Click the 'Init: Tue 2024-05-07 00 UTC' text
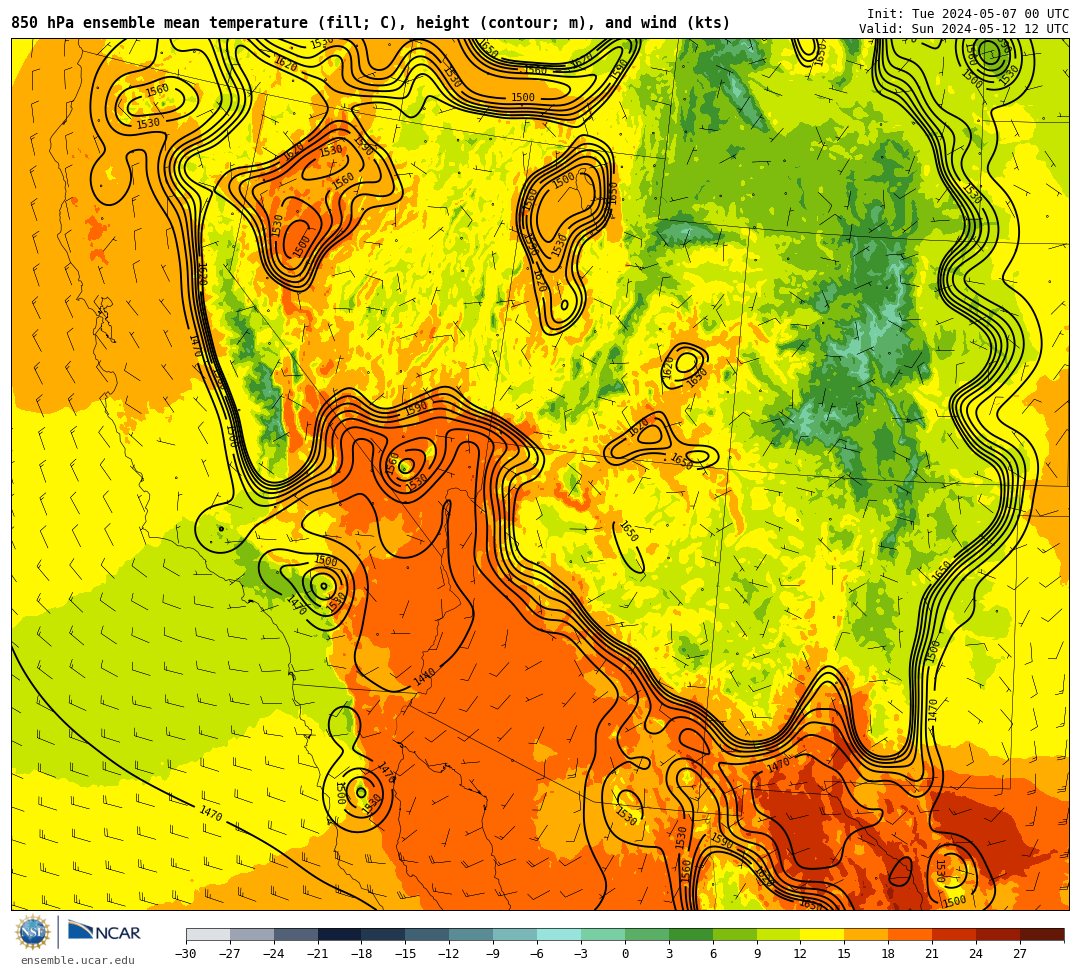Viewport: 1080px width, 973px height. [x=968, y=14]
